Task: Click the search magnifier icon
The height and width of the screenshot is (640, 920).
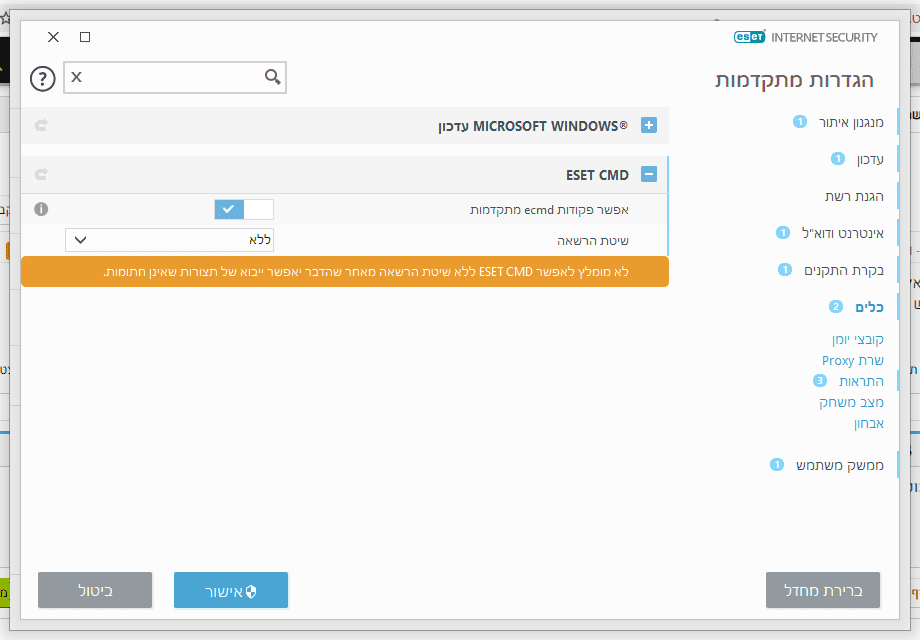Action: (x=272, y=77)
